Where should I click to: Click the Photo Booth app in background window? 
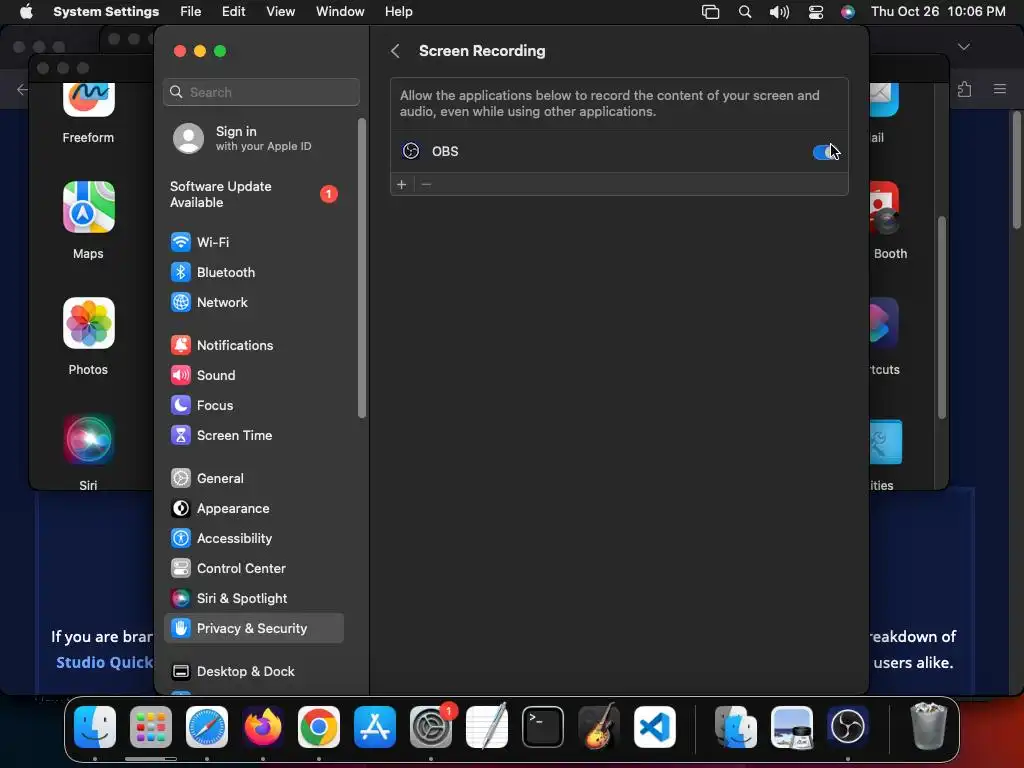click(888, 221)
